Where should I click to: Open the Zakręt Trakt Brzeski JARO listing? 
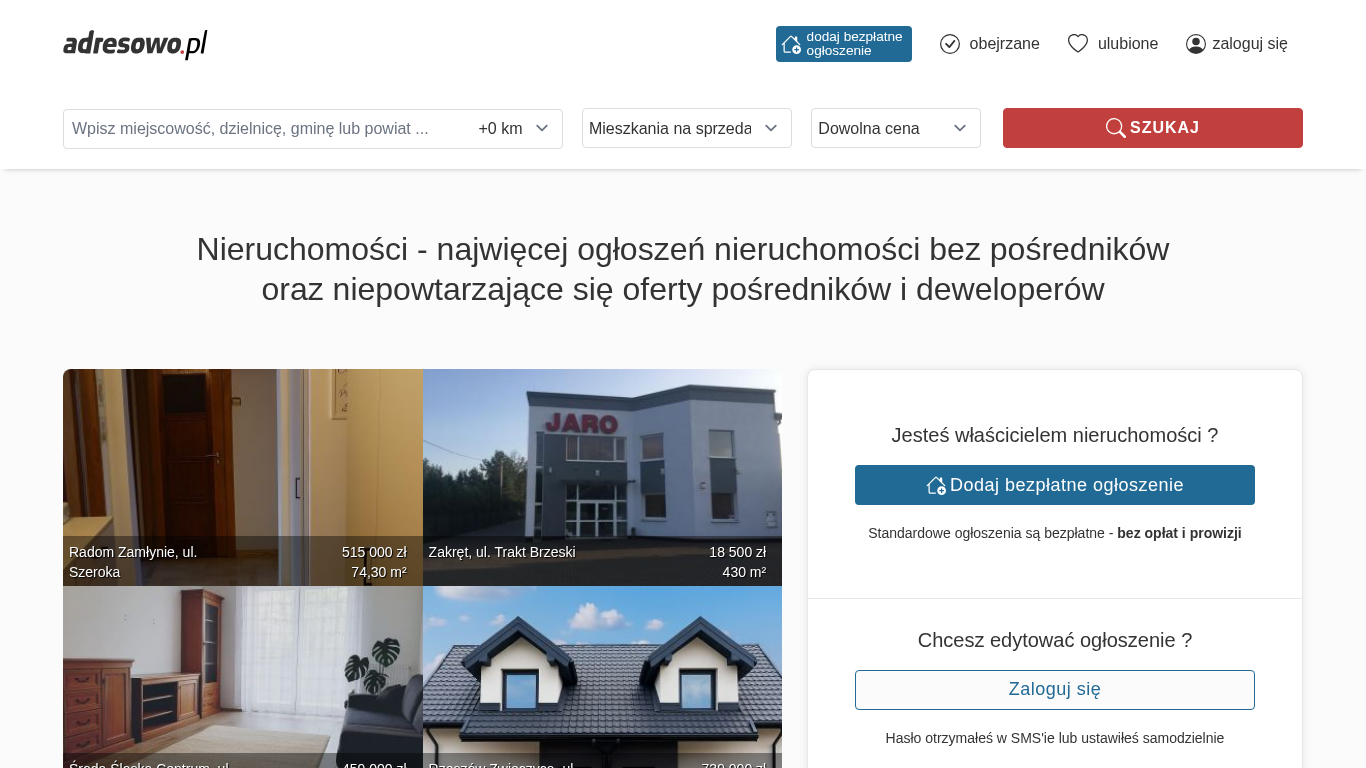pos(602,477)
